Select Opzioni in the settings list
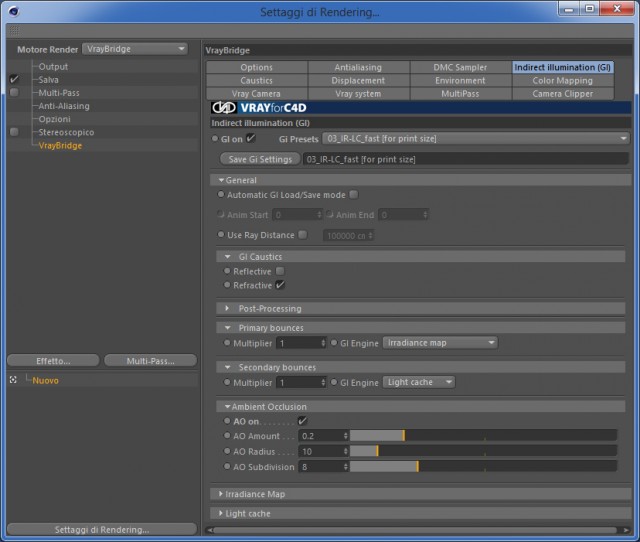 pos(55,119)
